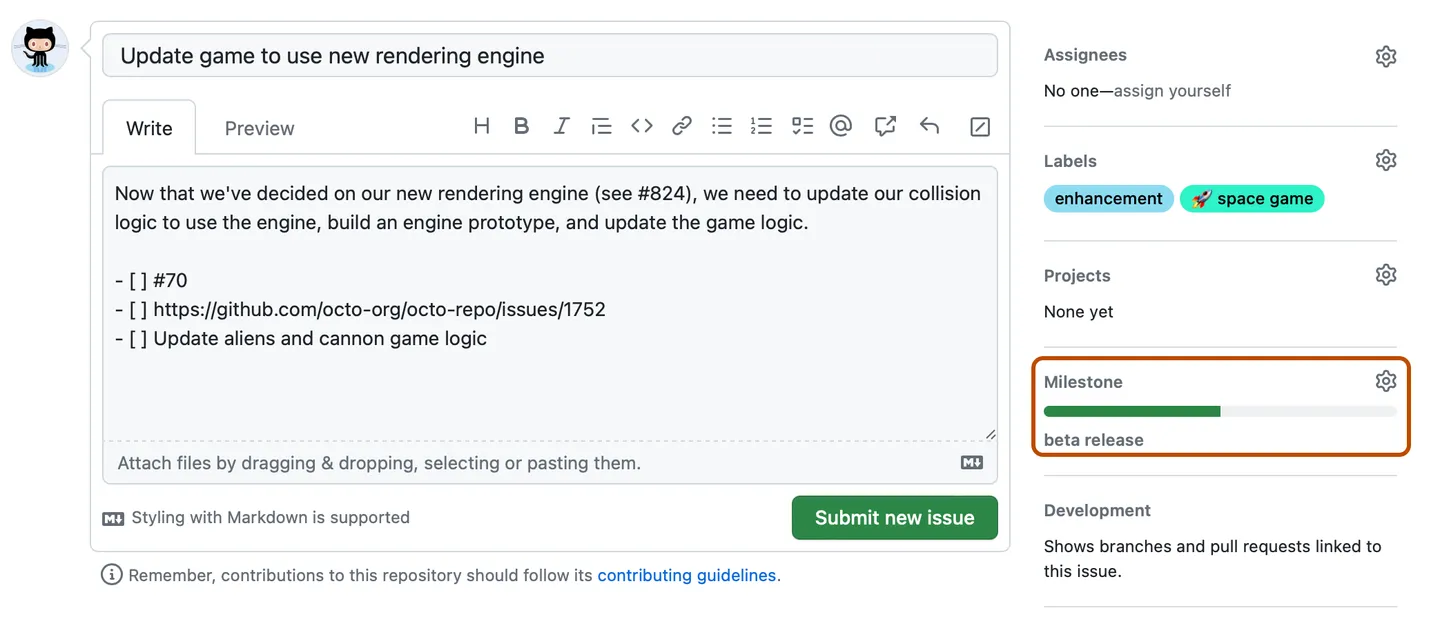Toggle italic text formatting
This screenshot has height=628, width=1440.
(561, 126)
